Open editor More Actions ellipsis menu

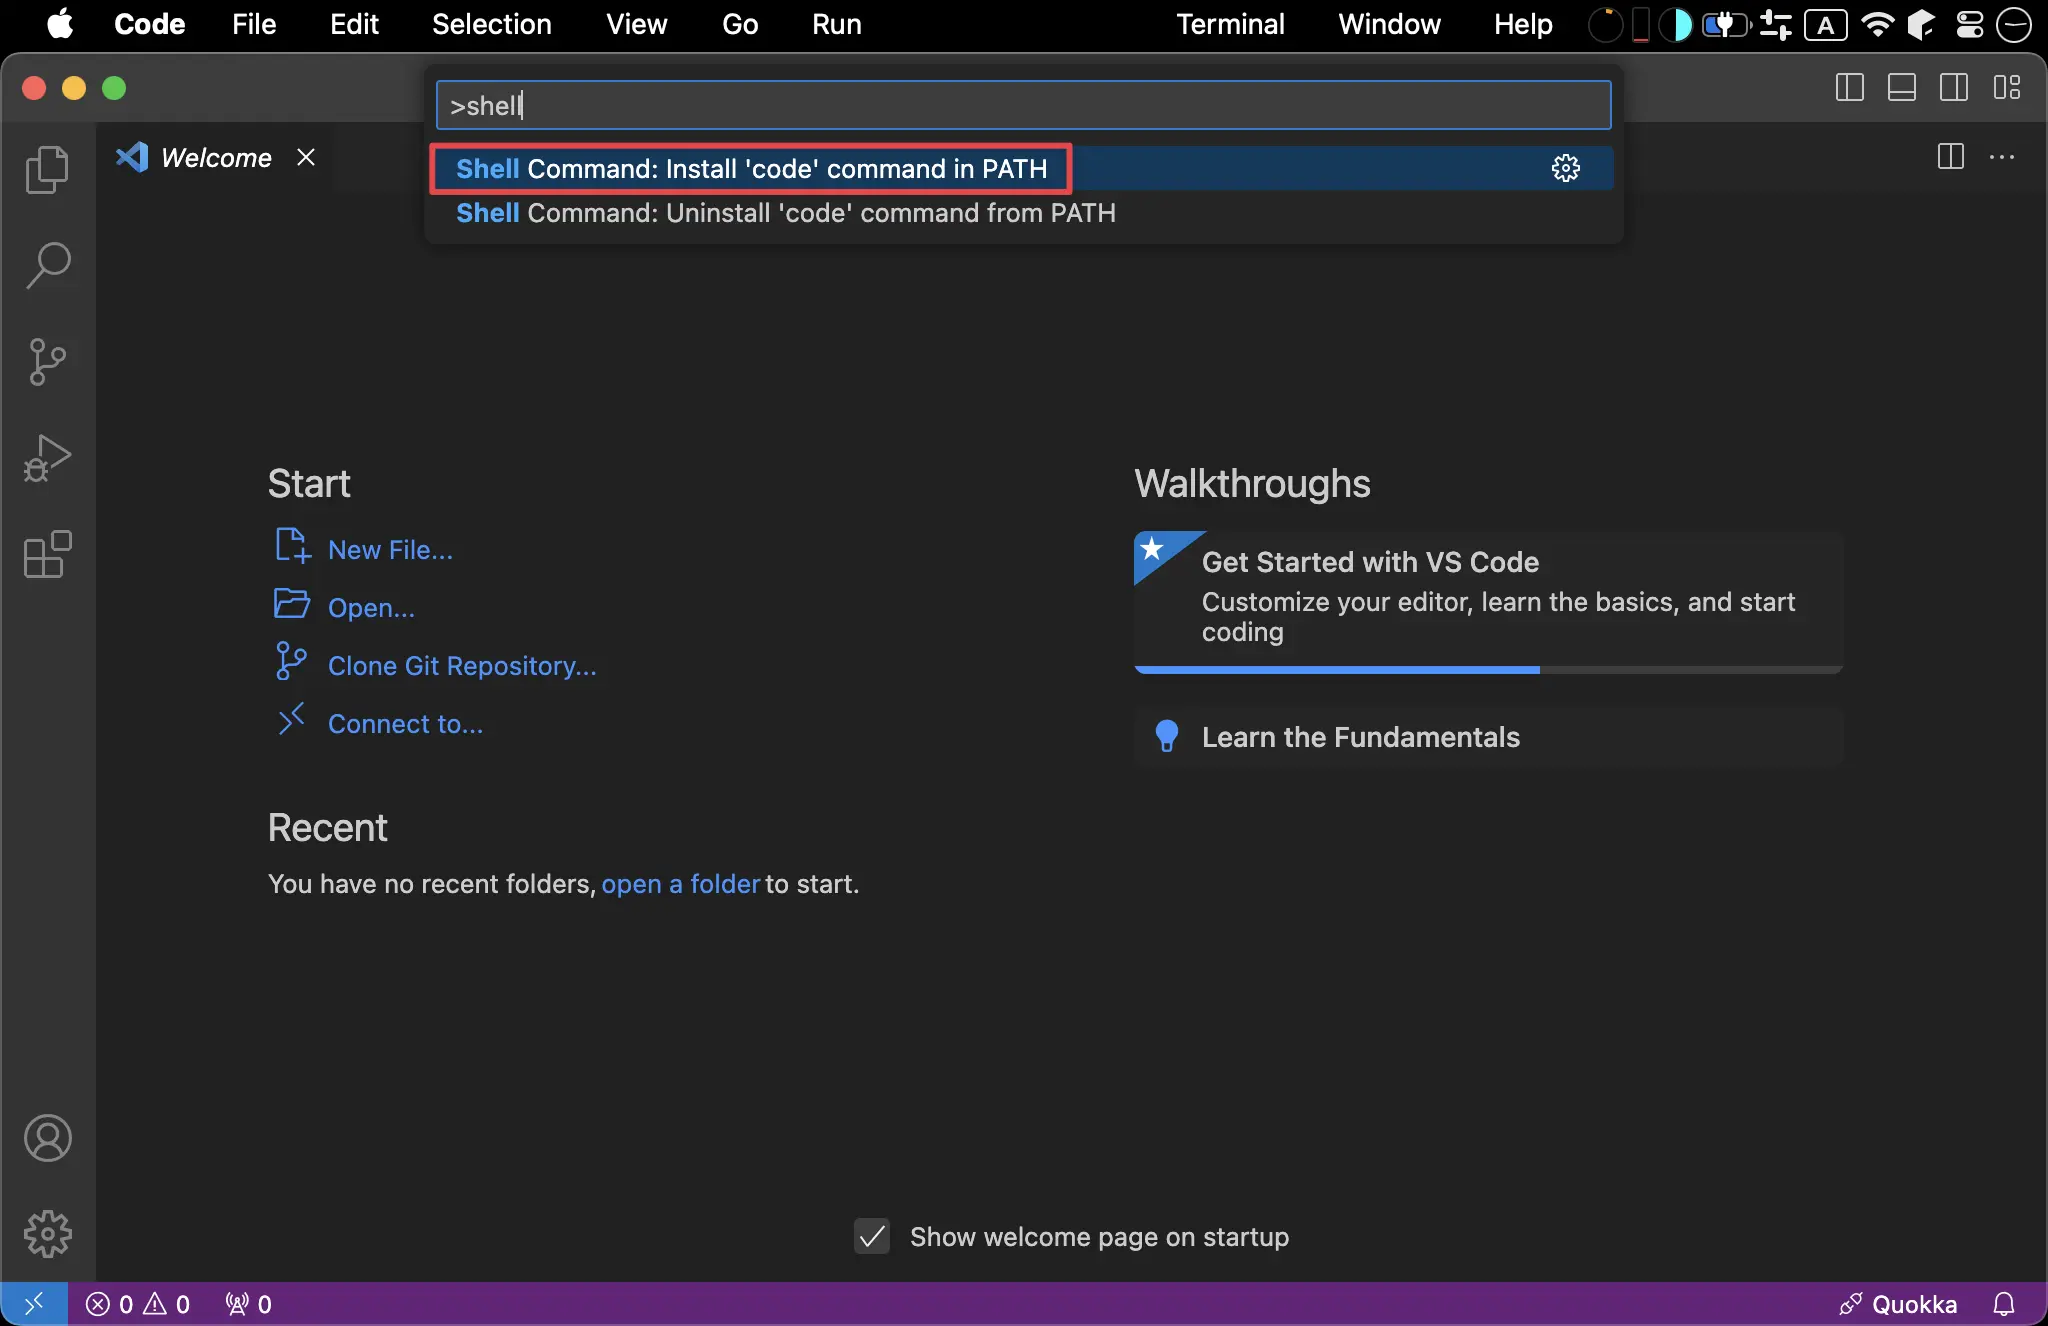coord(2002,157)
